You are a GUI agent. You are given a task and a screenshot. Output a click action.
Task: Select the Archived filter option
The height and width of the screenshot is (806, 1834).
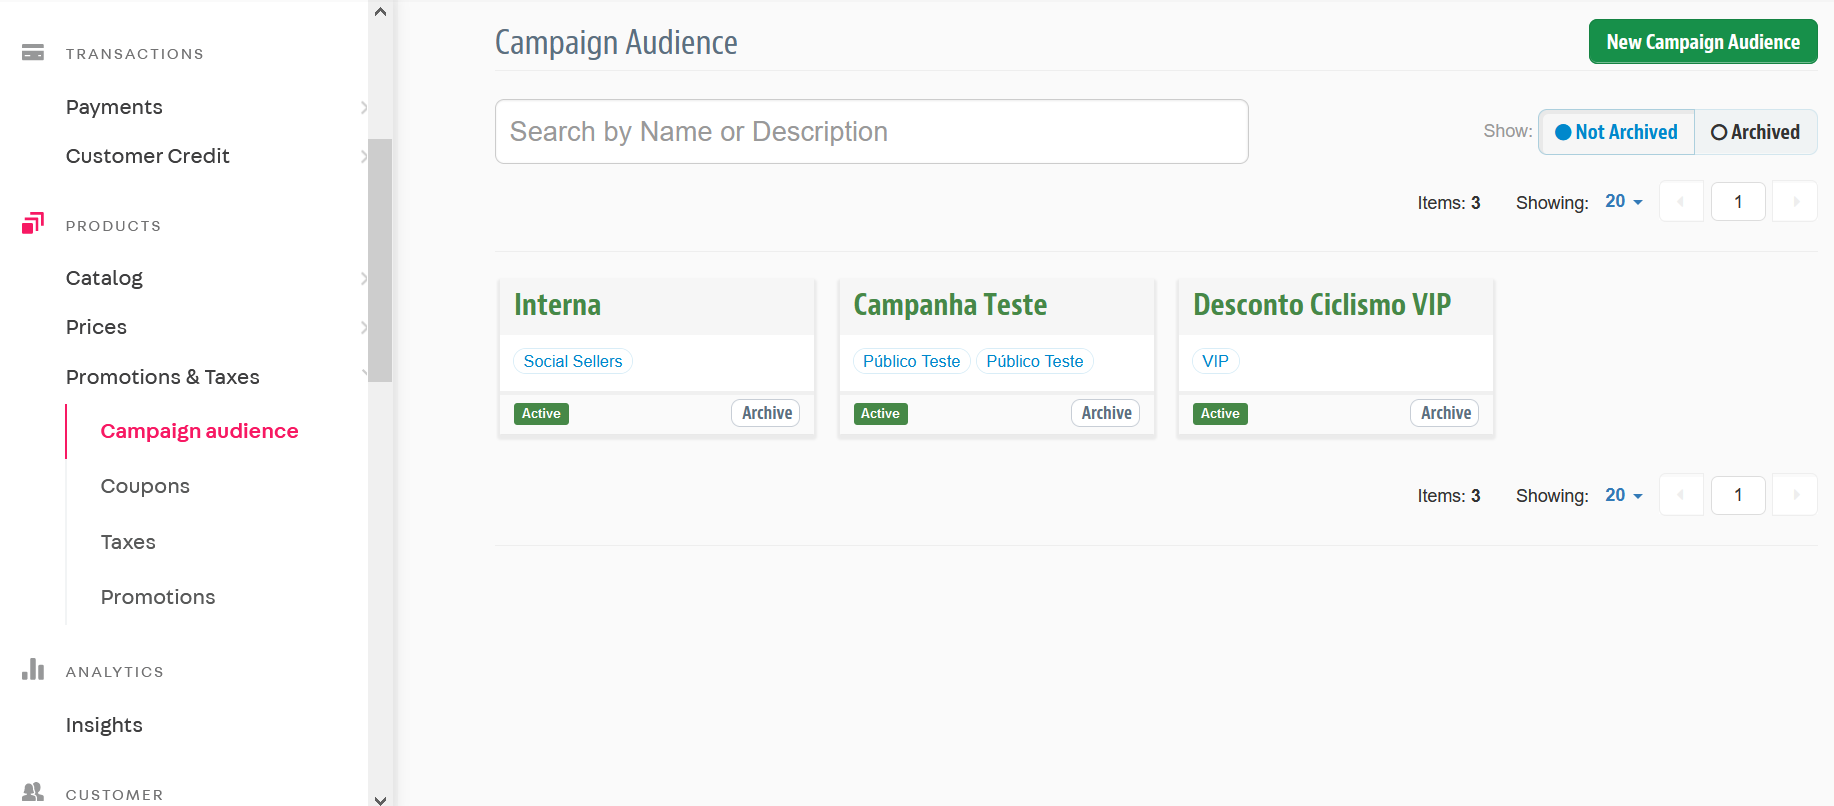tap(1755, 132)
